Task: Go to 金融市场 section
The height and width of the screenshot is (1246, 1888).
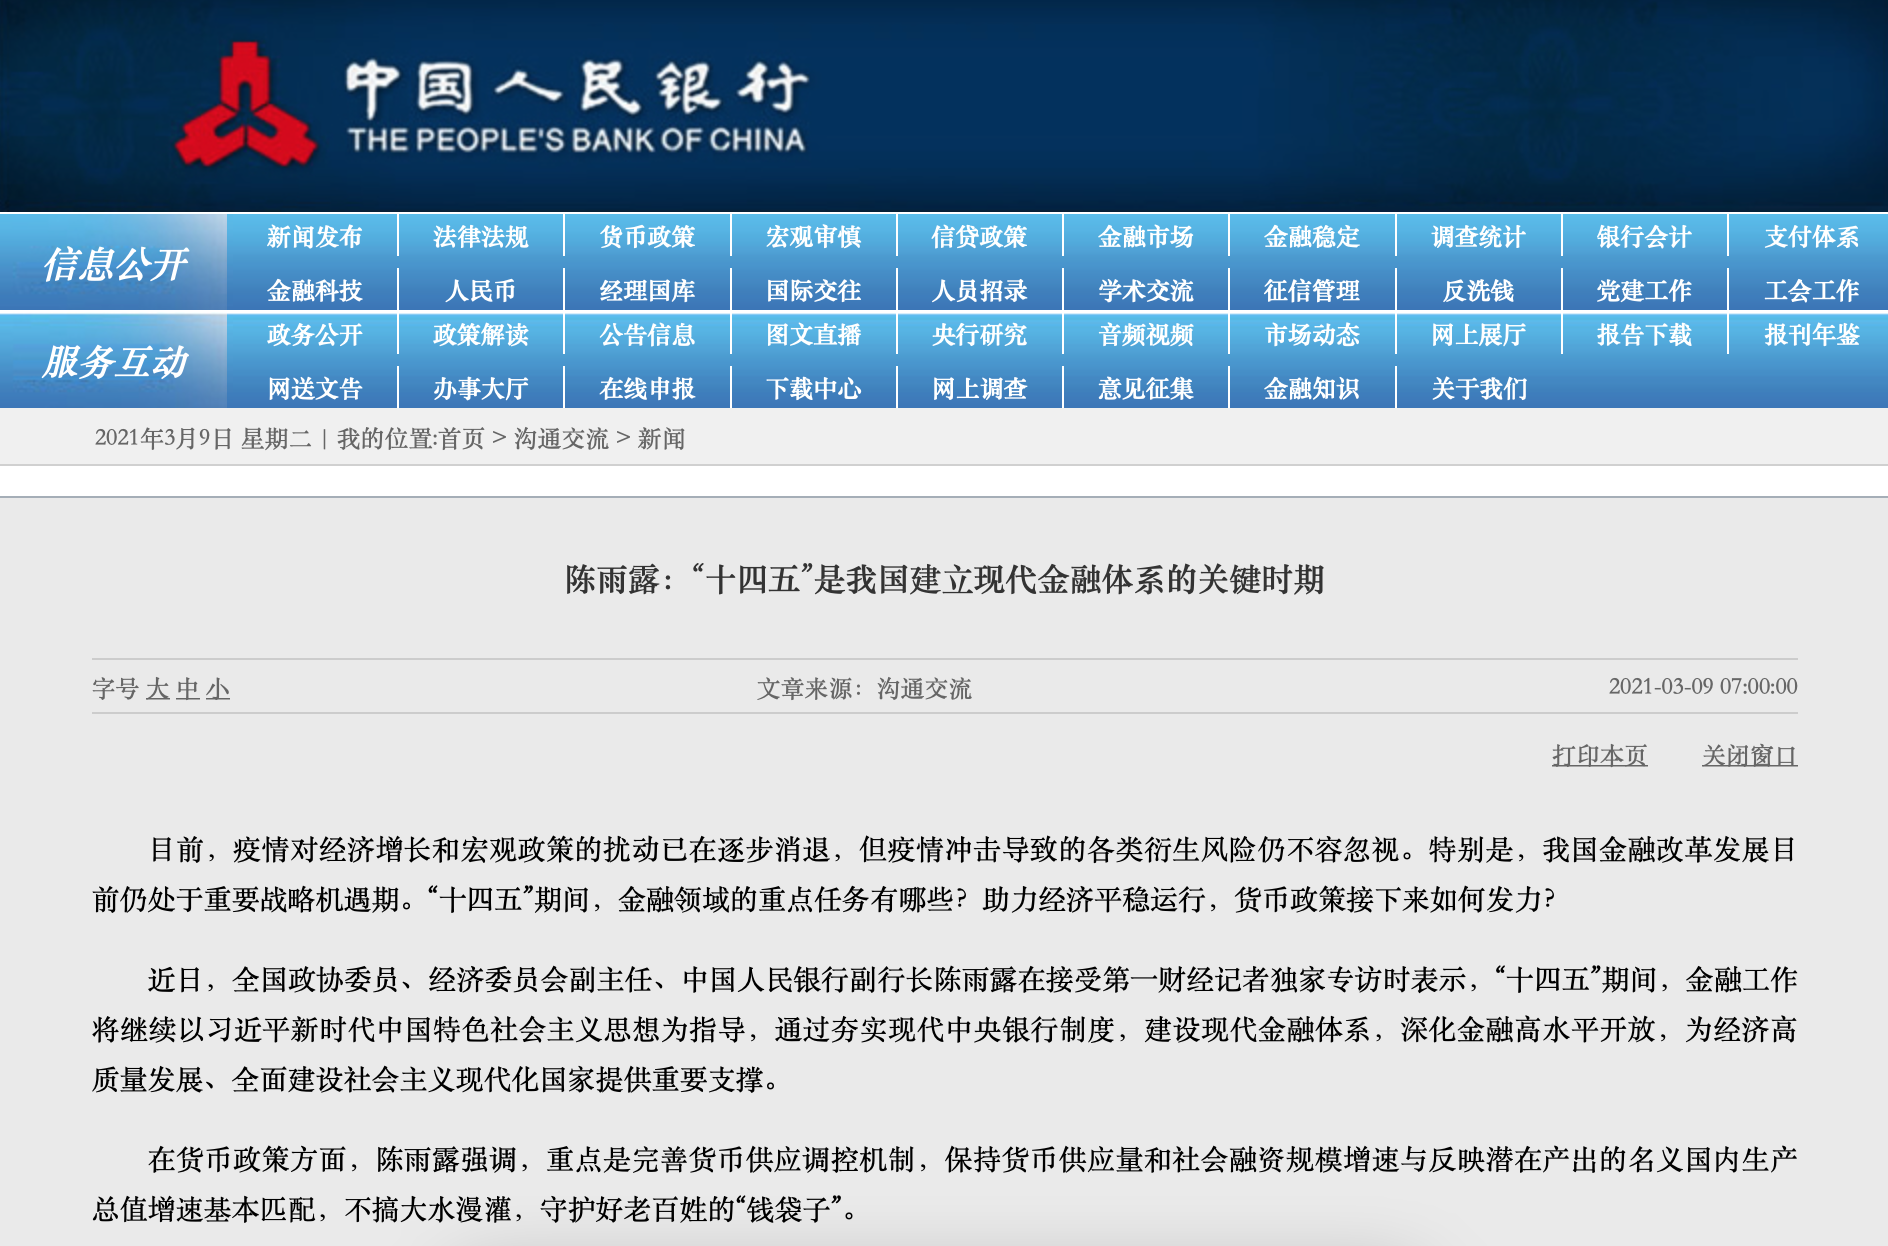Action: (x=1145, y=237)
